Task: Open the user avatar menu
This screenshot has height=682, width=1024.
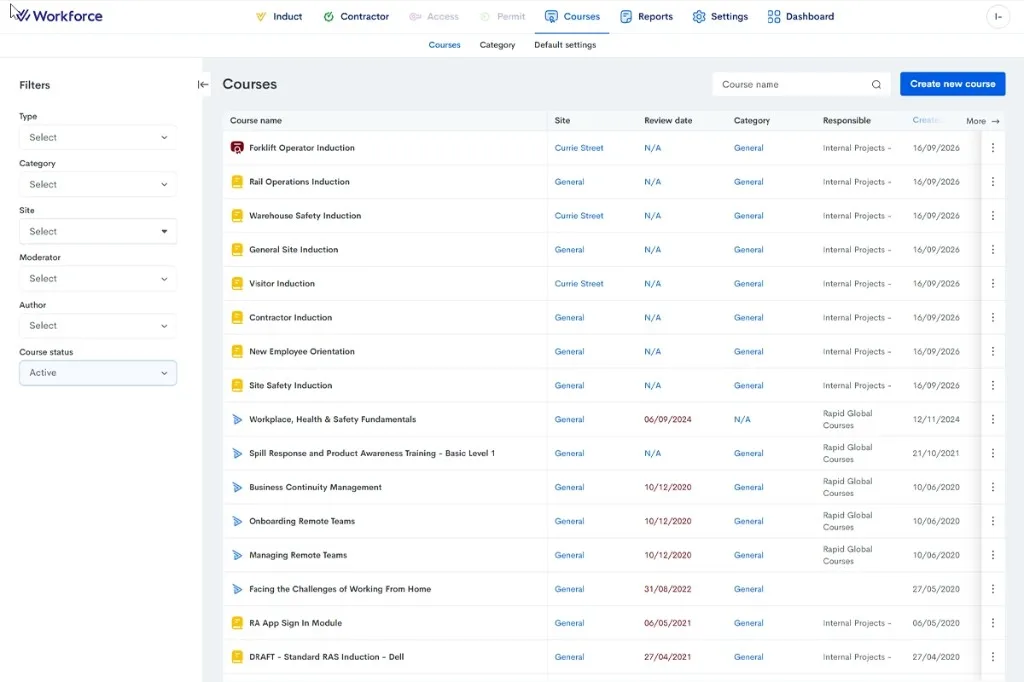Action: 998,17
